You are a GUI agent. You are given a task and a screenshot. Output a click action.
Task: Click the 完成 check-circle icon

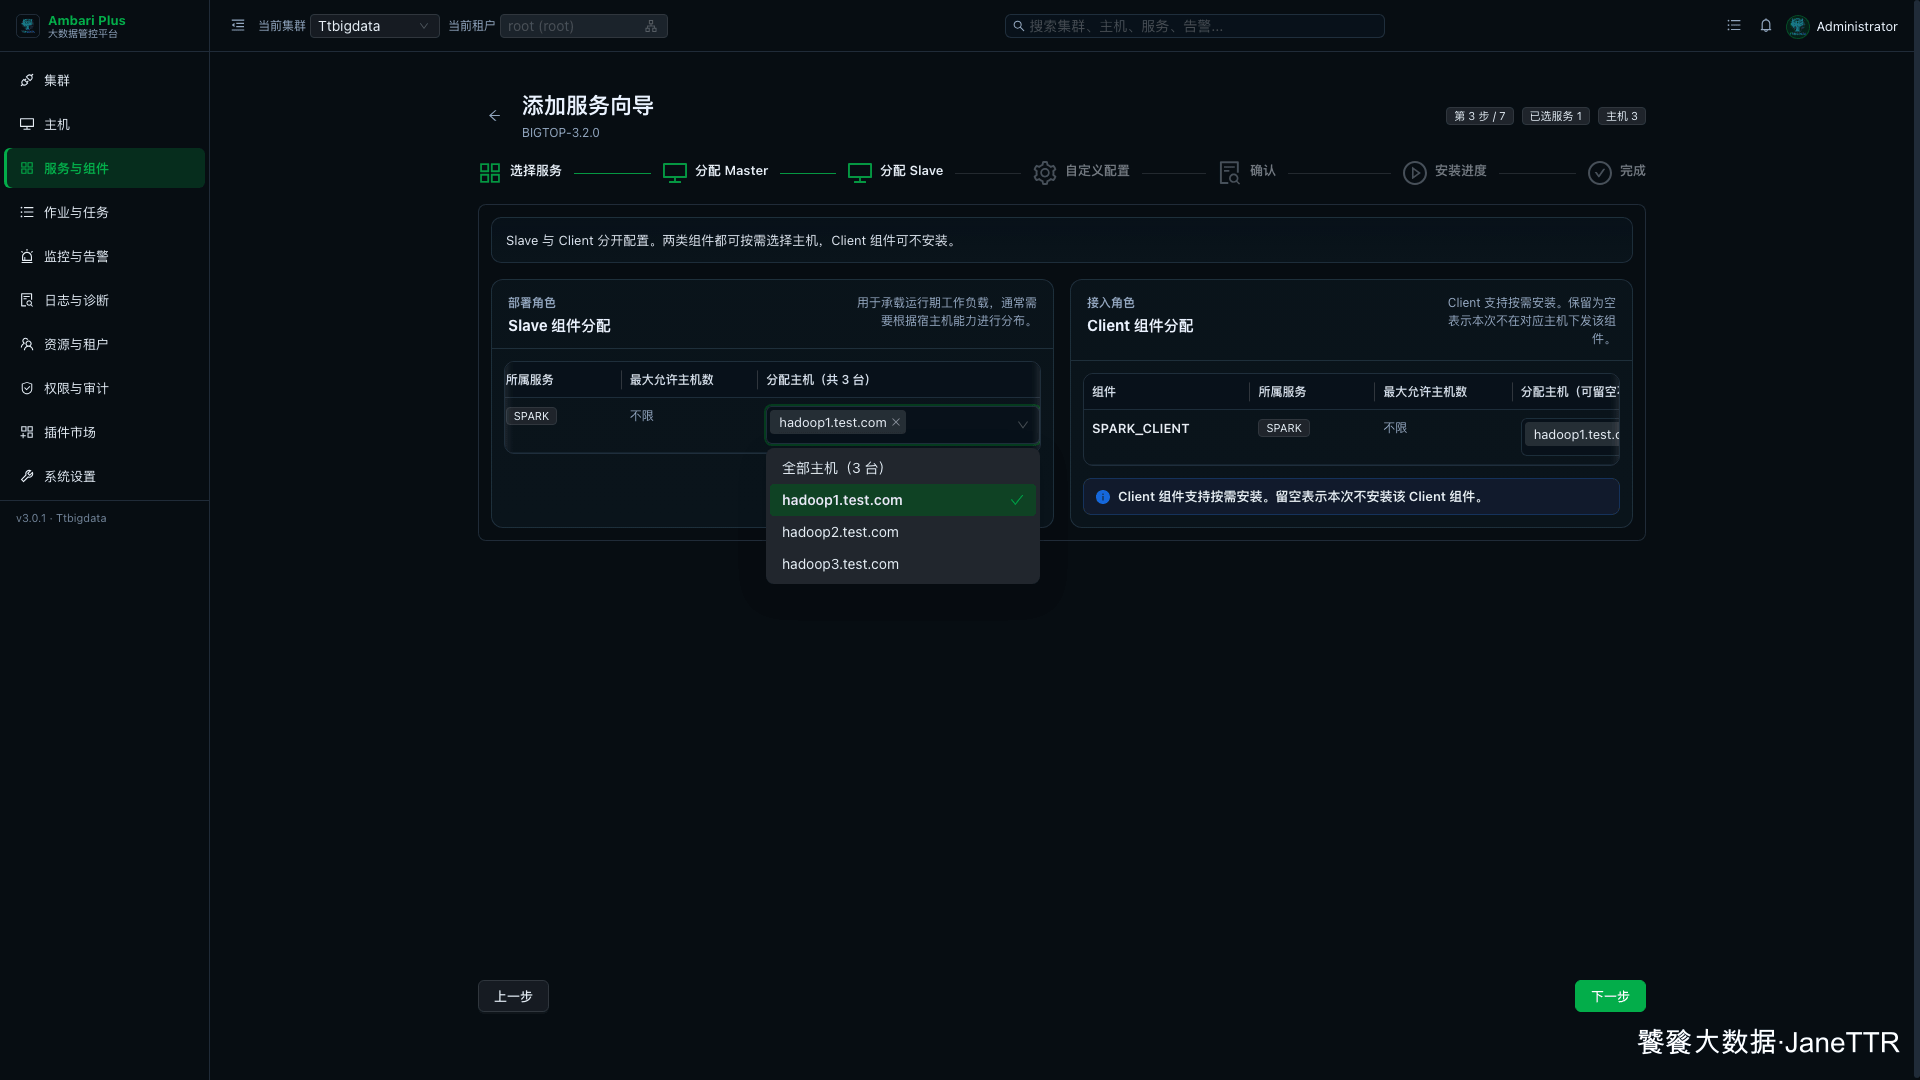coord(1600,173)
